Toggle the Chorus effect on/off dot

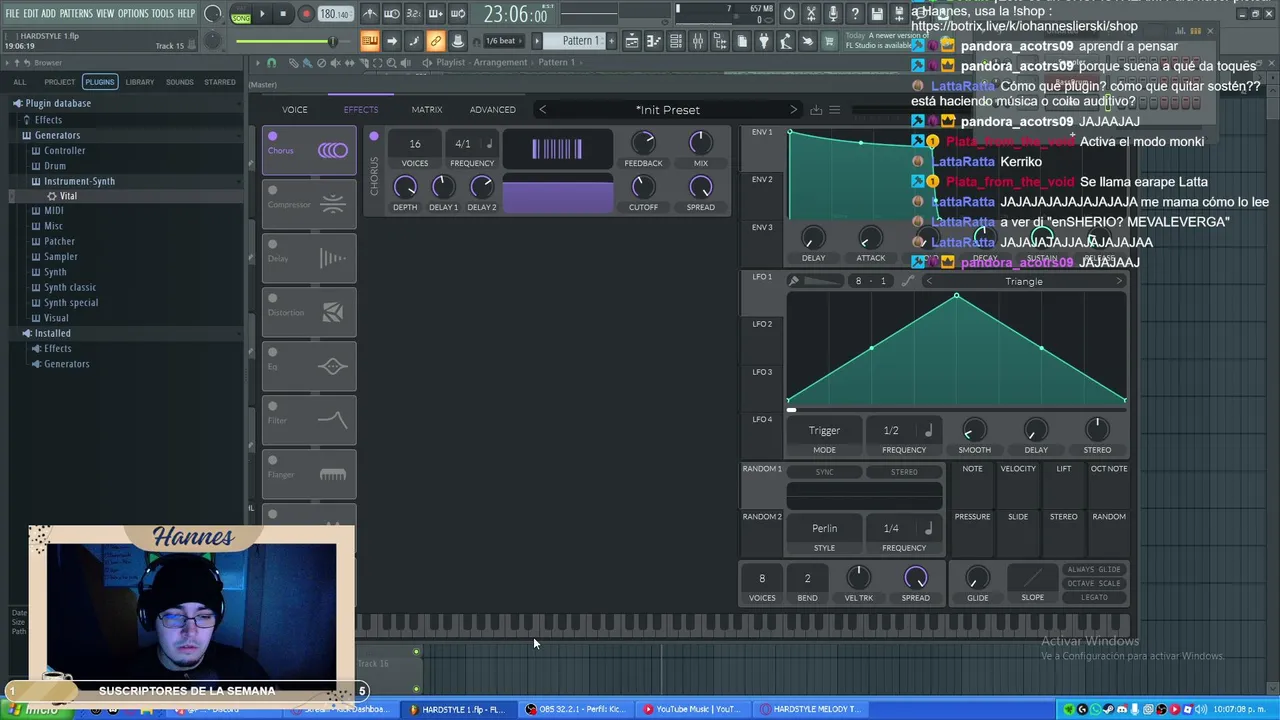point(272,136)
